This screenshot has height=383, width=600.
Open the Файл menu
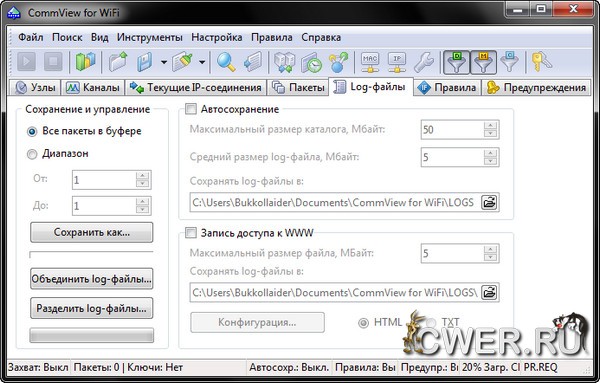pyautogui.click(x=31, y=37)
